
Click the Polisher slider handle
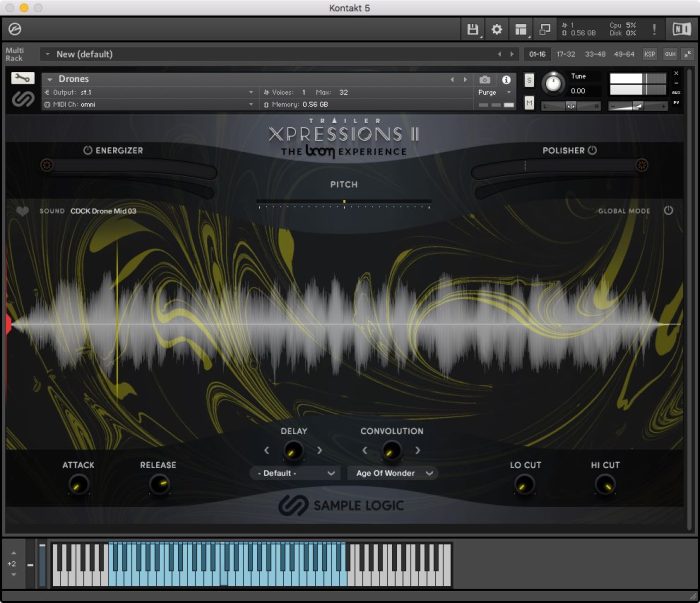[642, 165]
